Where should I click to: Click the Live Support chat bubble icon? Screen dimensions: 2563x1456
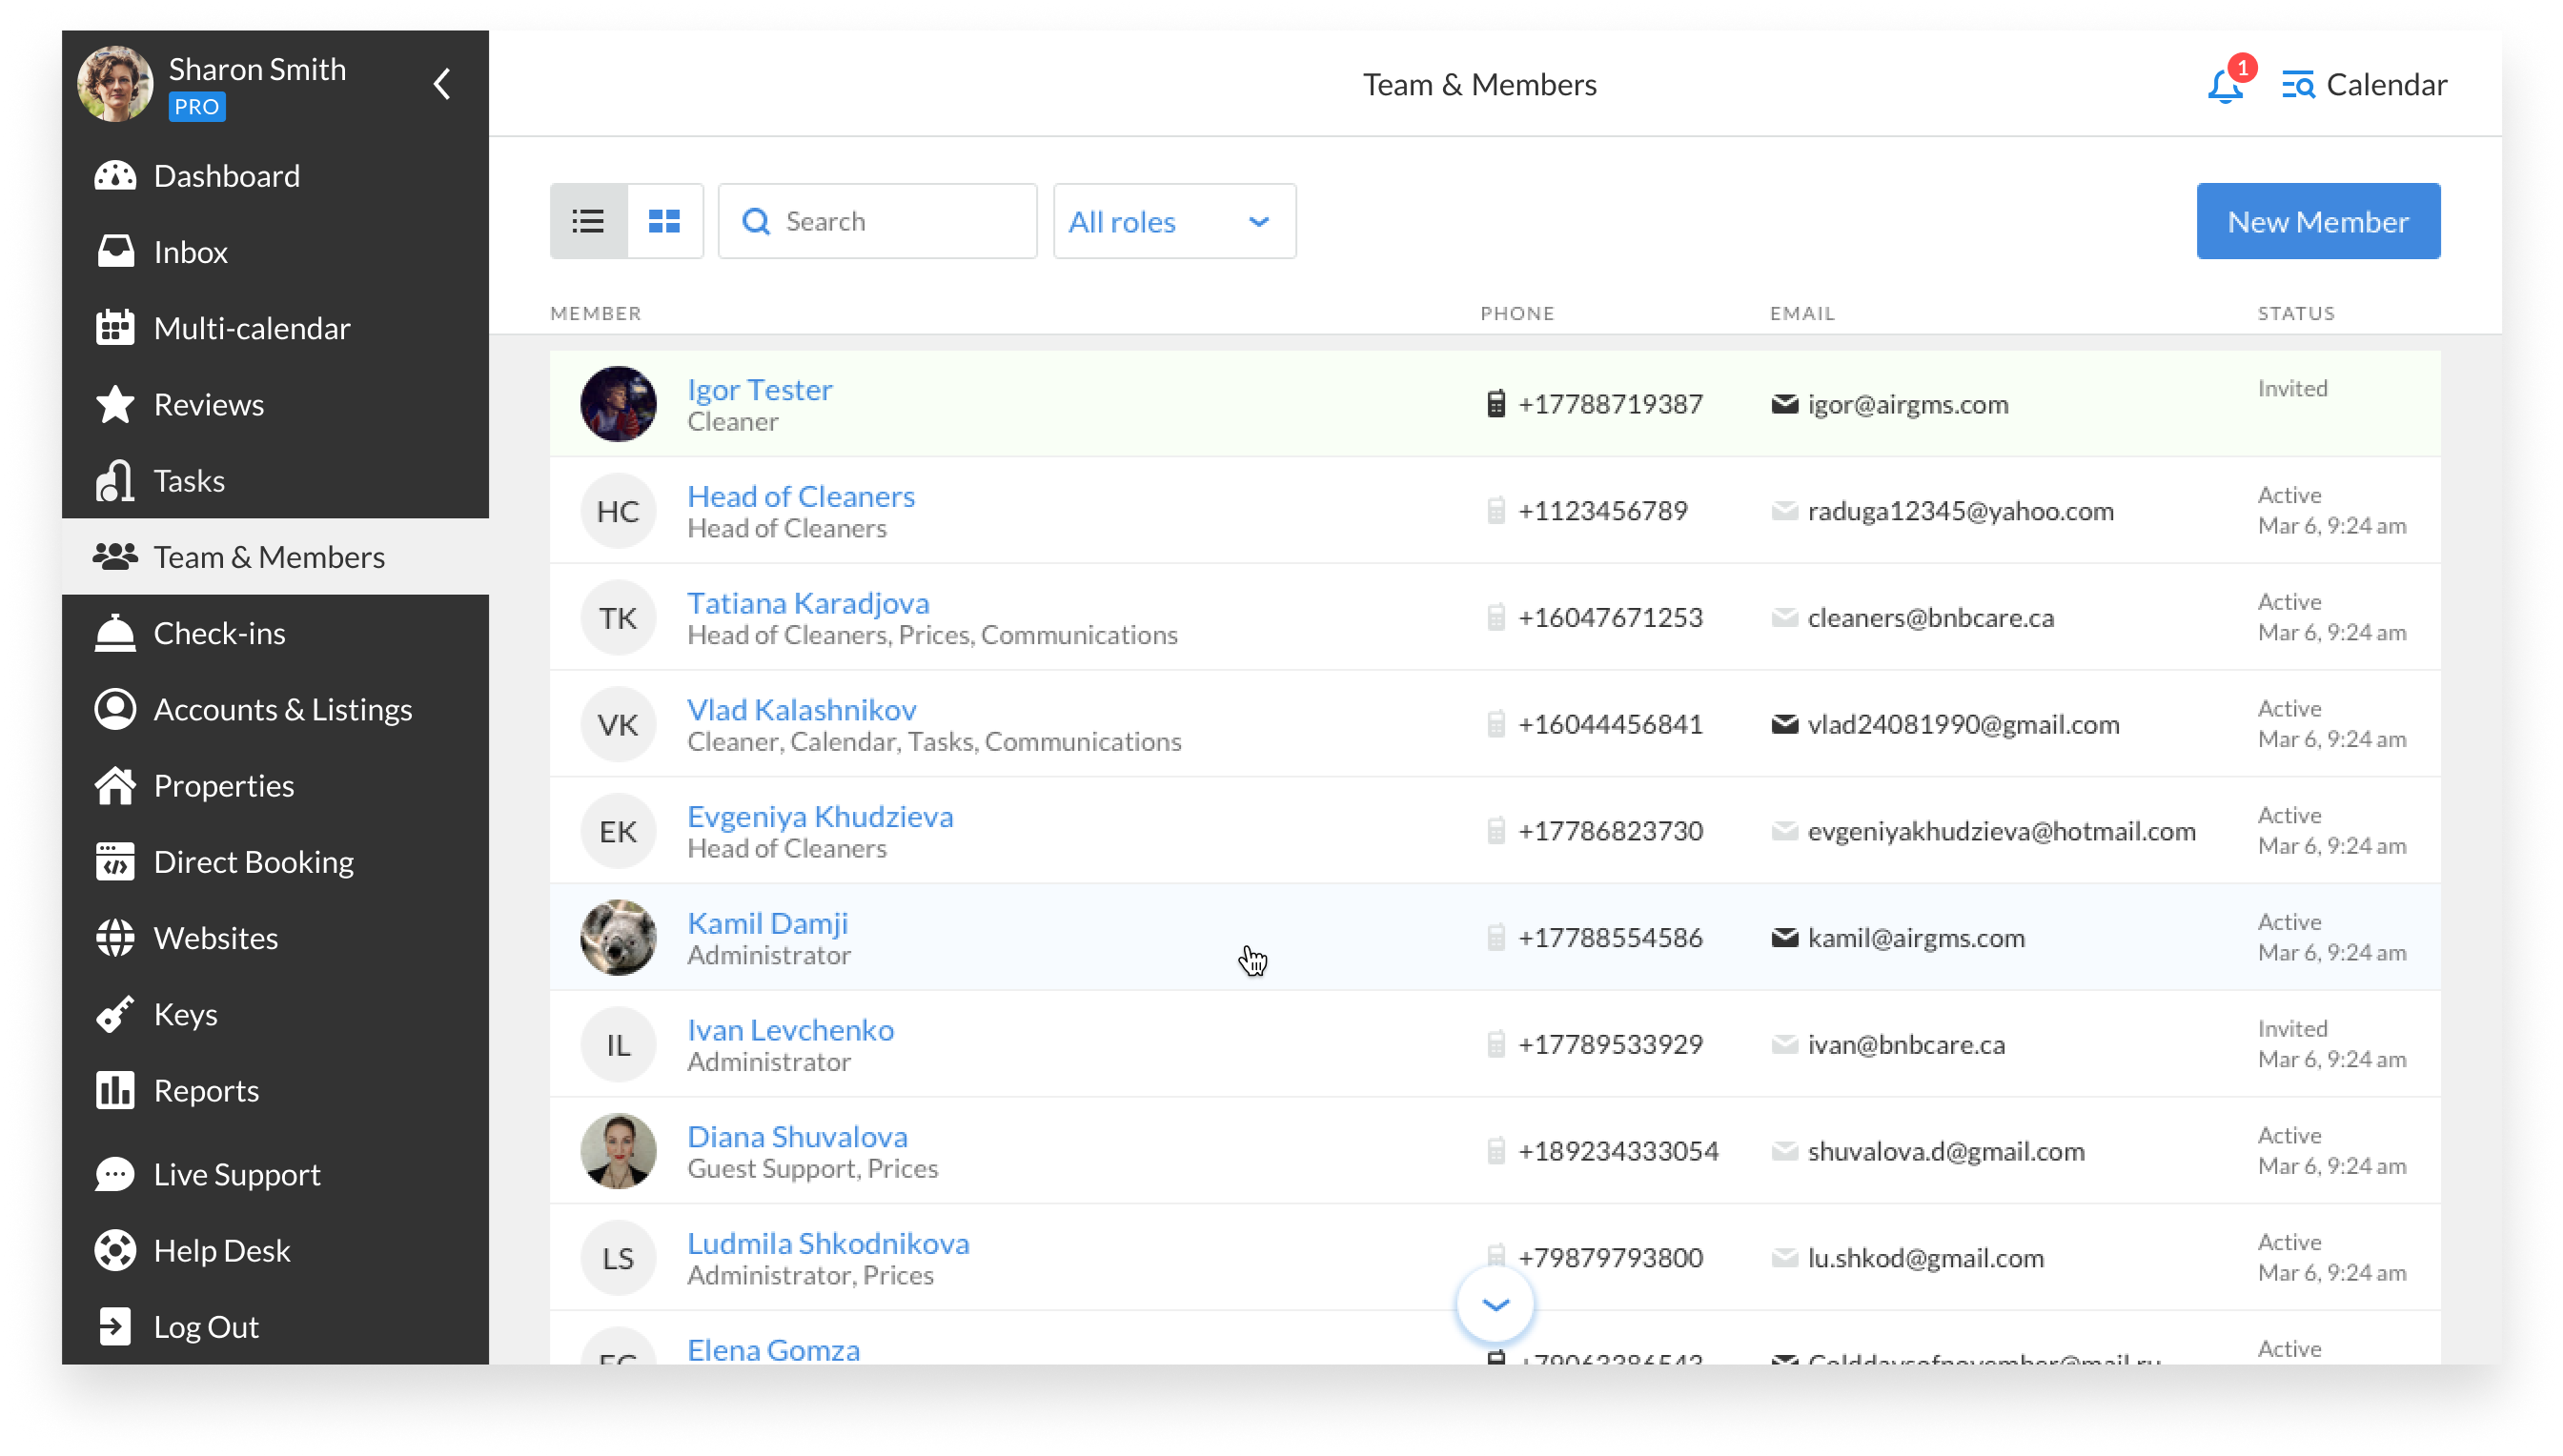click(115, 1174)
